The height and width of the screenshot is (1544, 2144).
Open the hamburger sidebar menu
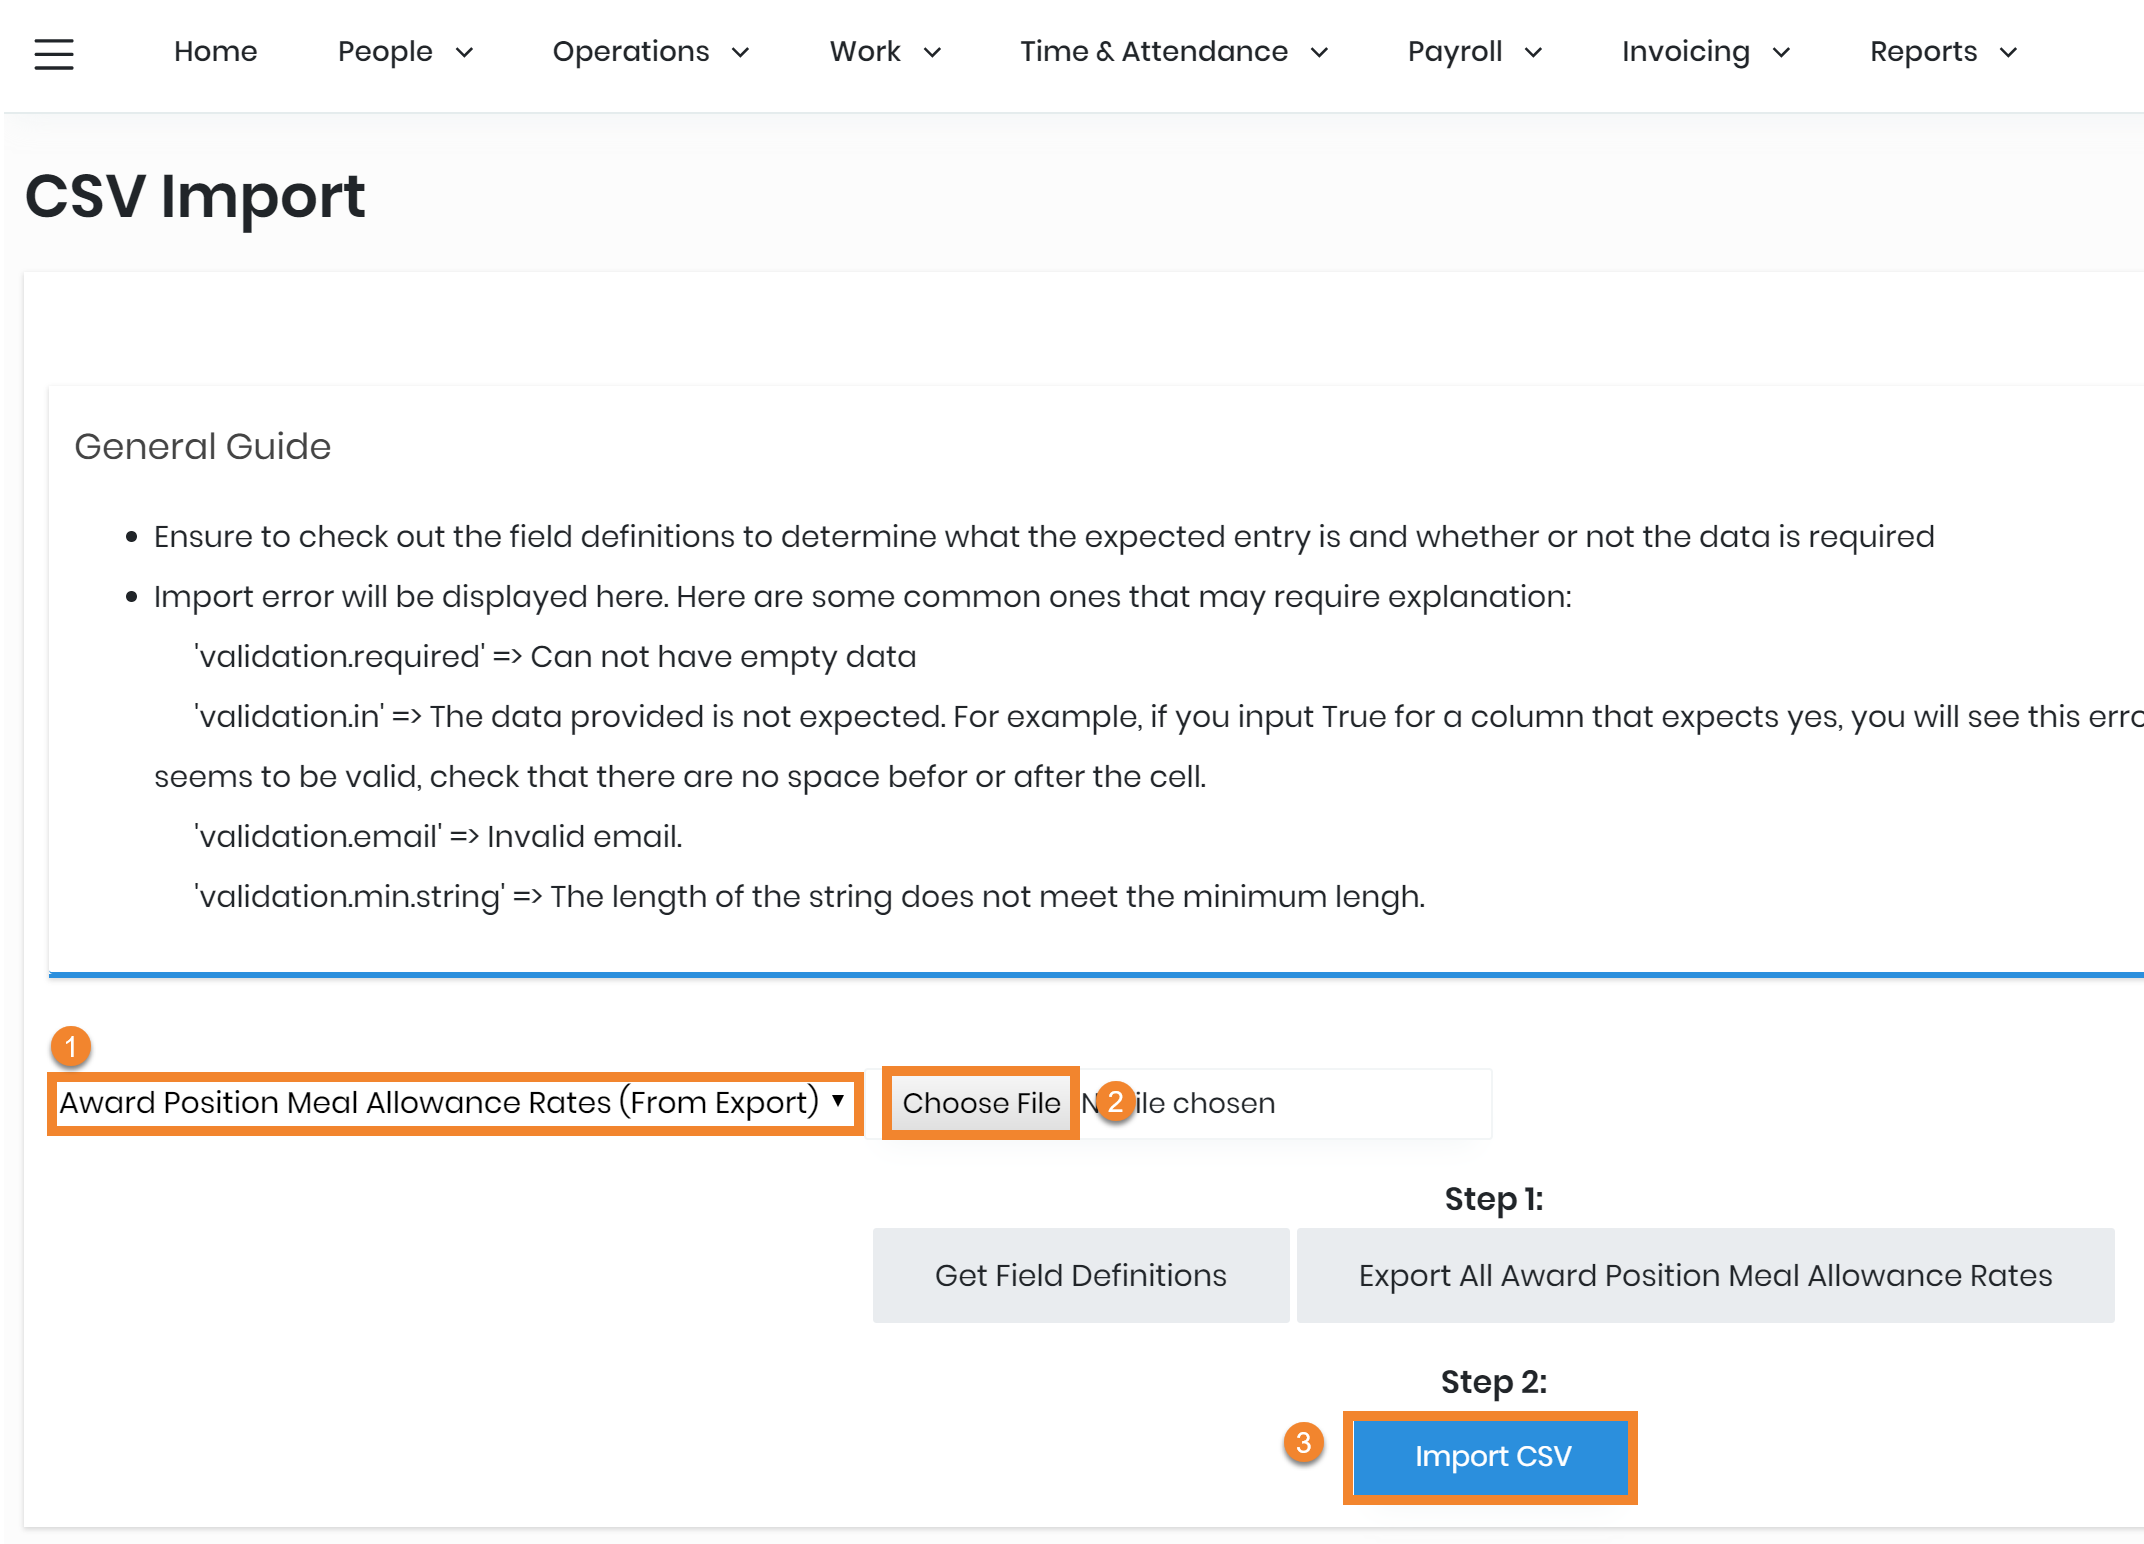coord(54,53)
